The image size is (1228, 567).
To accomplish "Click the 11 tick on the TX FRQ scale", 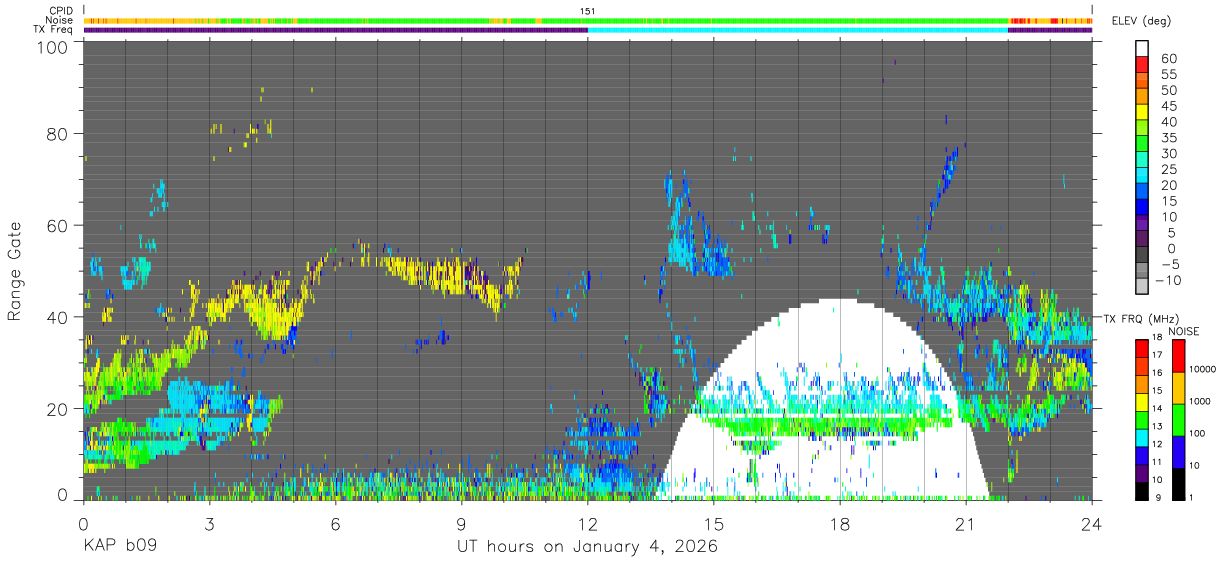I will [1156, 461].
